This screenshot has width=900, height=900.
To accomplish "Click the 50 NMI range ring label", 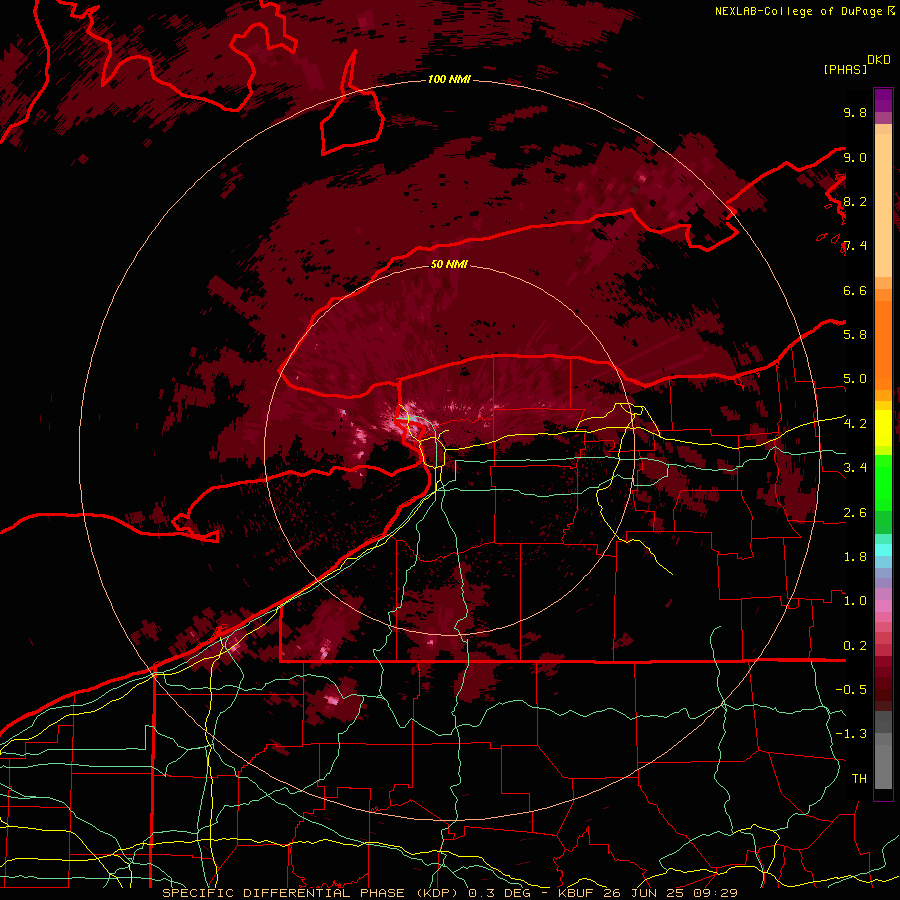I will pos(449,264).
